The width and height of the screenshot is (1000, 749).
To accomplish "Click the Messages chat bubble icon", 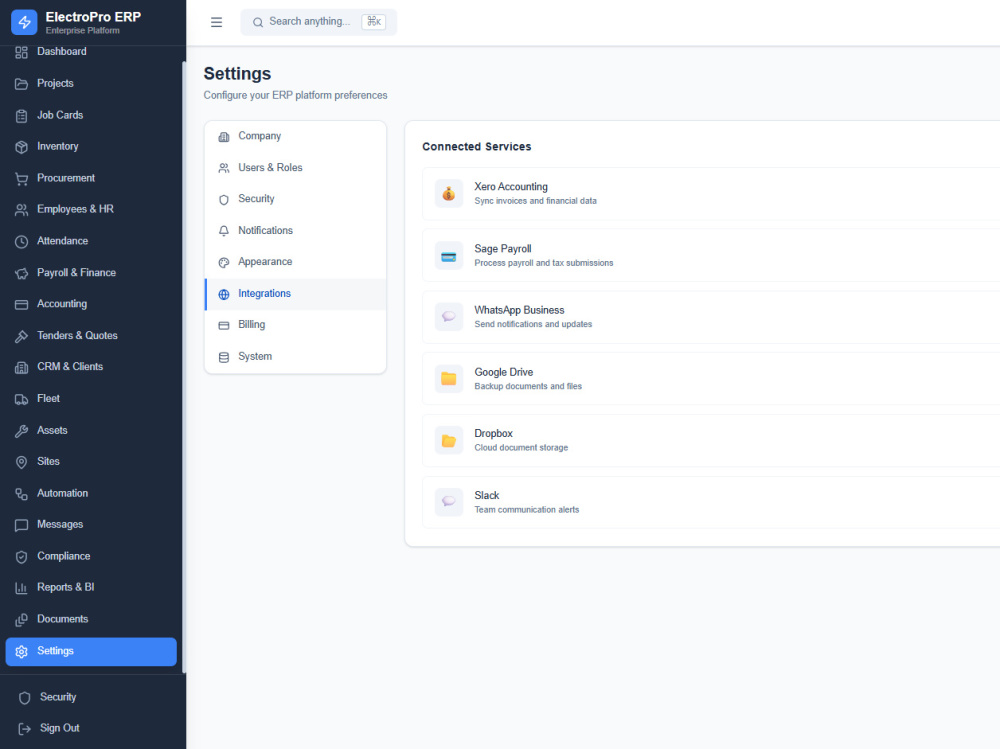I will tap(22, 525).
